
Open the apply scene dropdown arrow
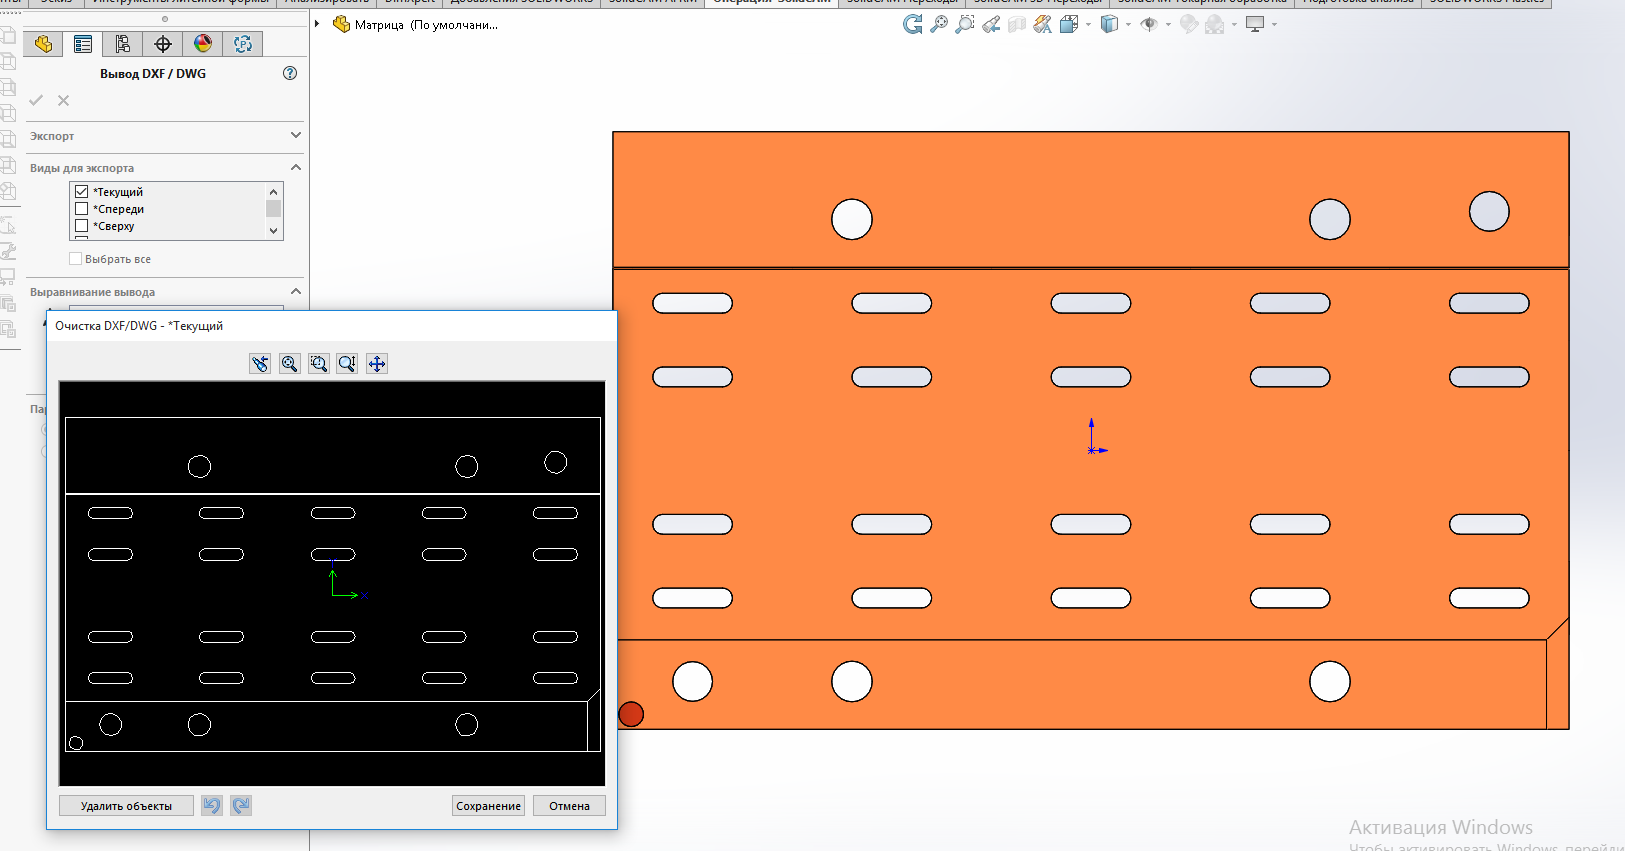[1234, 25]
